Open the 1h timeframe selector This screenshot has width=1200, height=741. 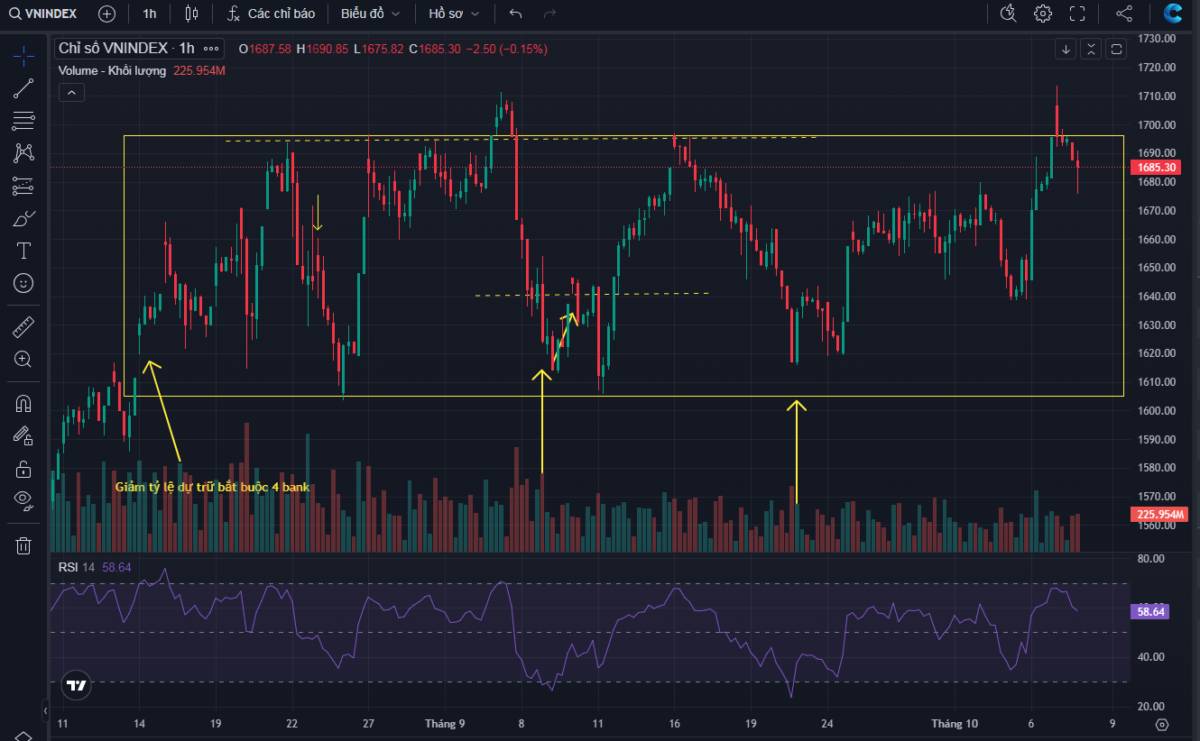150,14
